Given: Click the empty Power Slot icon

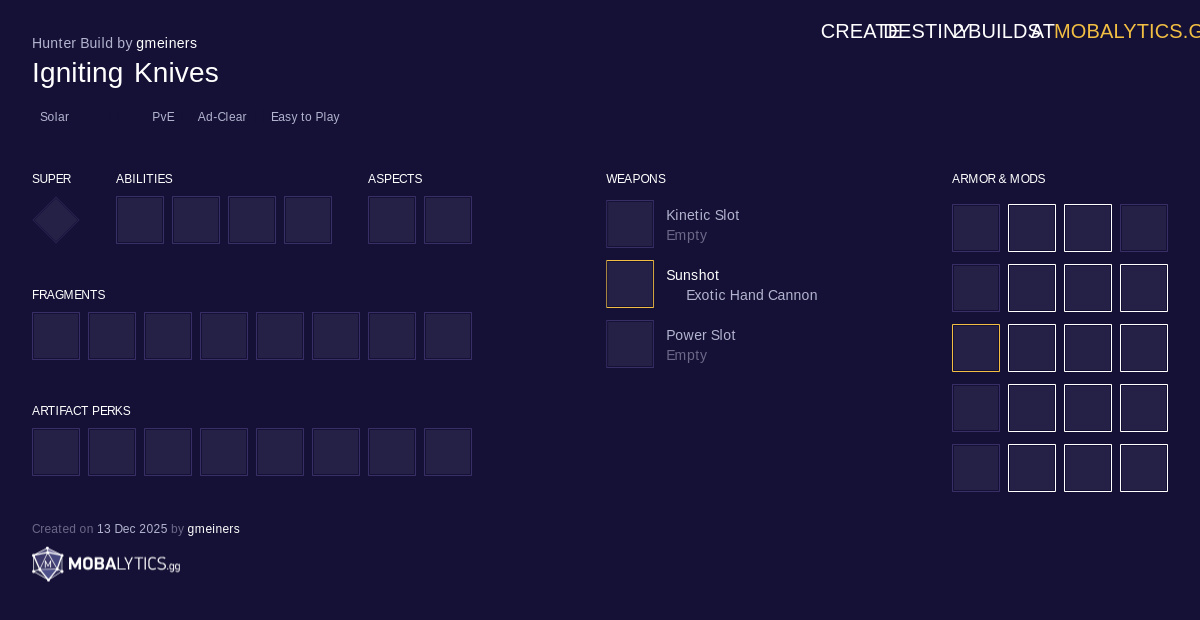Looking at the screenshot, I should (630, 344).
